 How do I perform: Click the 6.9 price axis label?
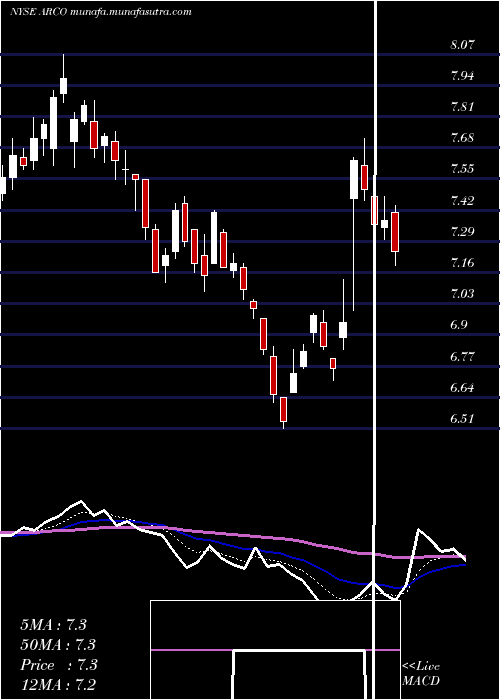pyautogui.click(x=459, y=325)
